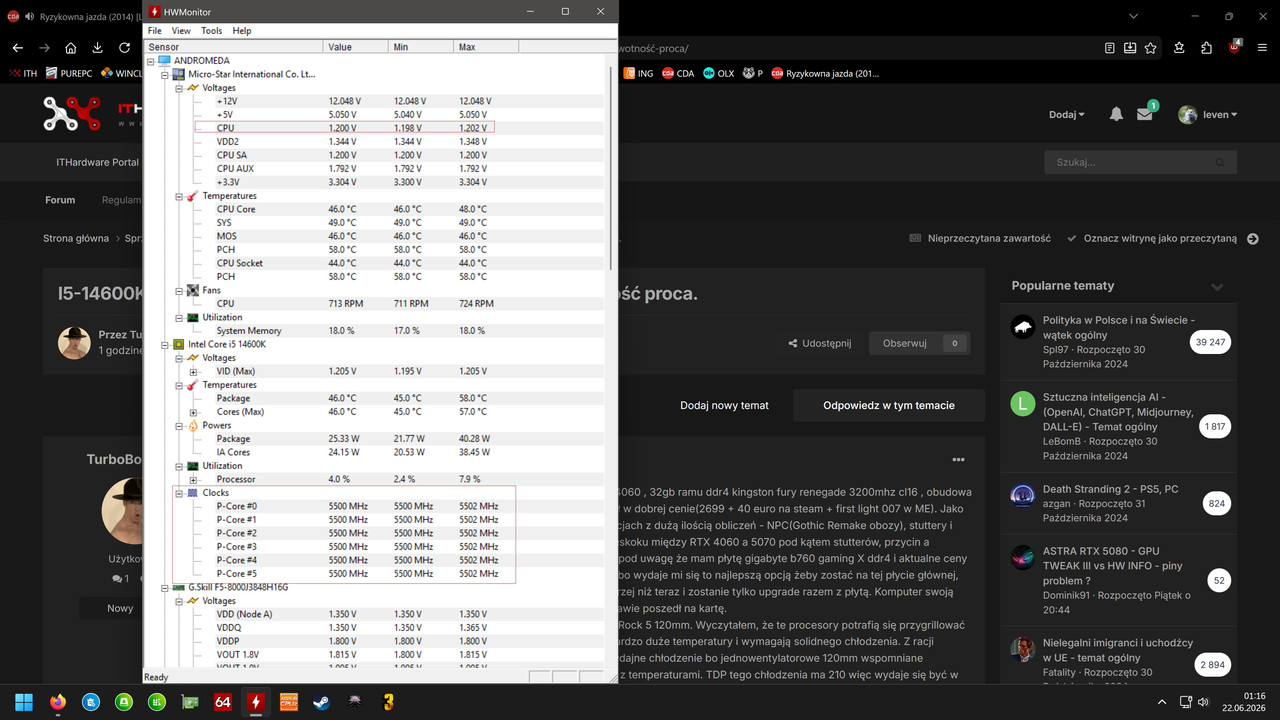
Task: Collapse the Micro-Star International node
Action: tap(165, 74)
